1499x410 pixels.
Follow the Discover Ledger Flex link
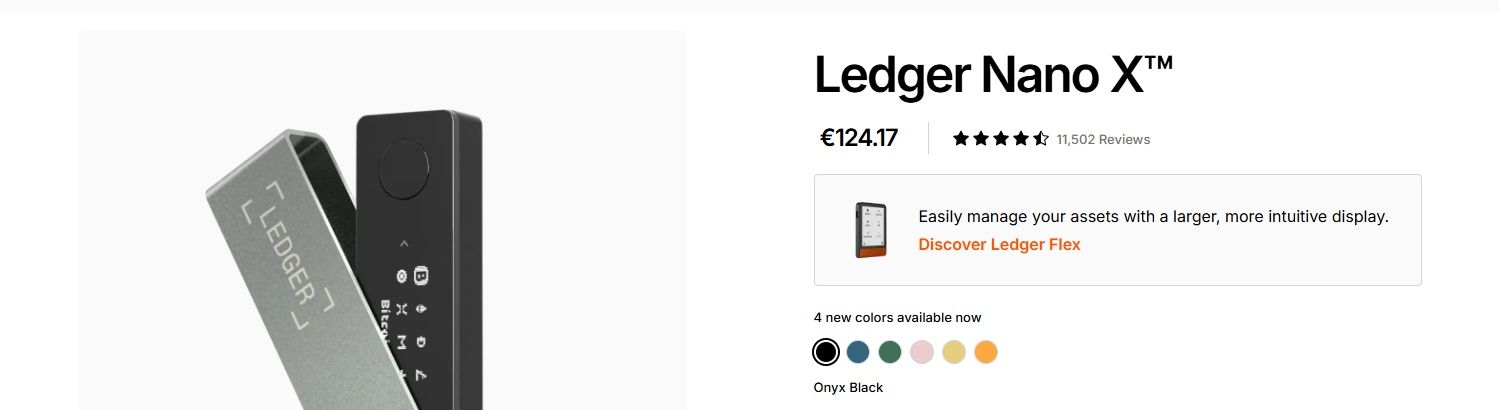pyautogui.click(x=999, y=244)
